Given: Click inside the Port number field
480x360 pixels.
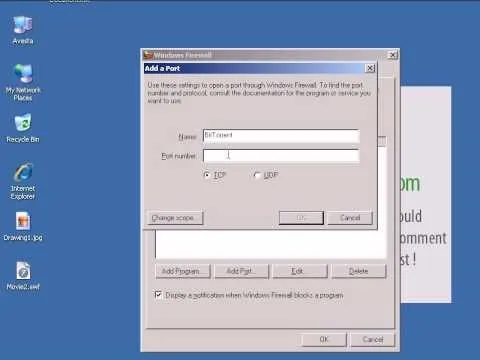Looking at the screenshot, I should [281, 156].
